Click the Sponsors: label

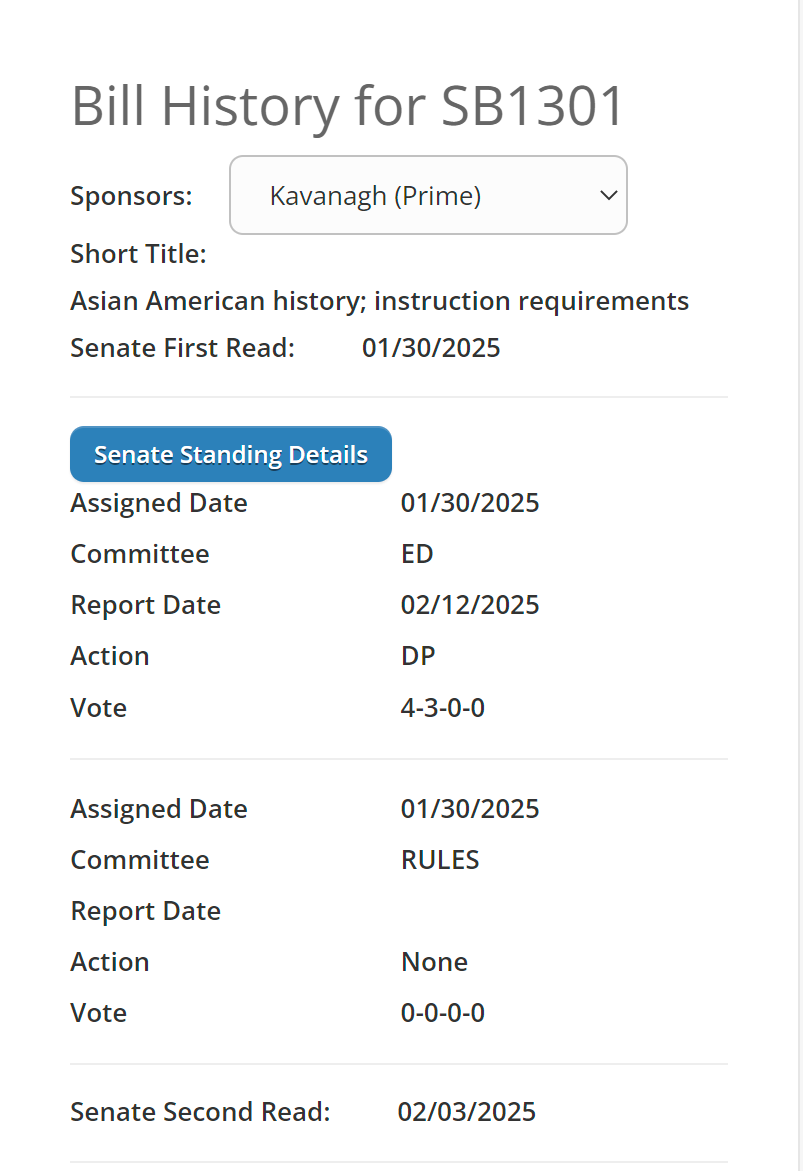pos(131,196)
